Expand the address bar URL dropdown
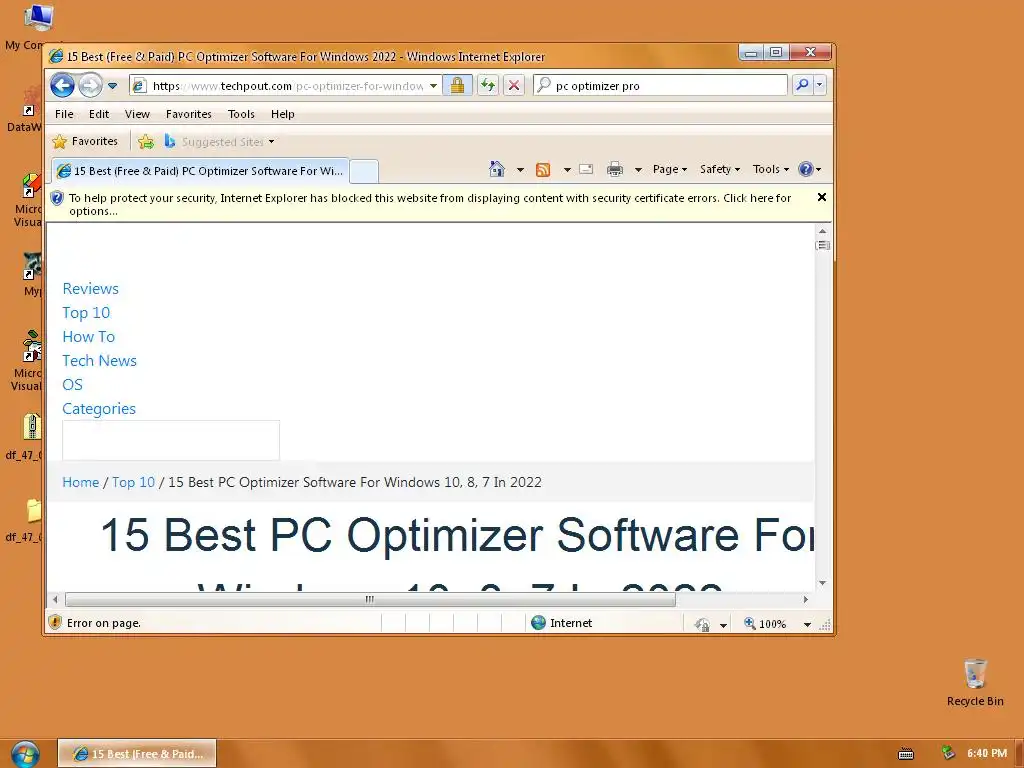This screenshot has height=768, width=1024. pyautogui.click(x=433, y=86)
